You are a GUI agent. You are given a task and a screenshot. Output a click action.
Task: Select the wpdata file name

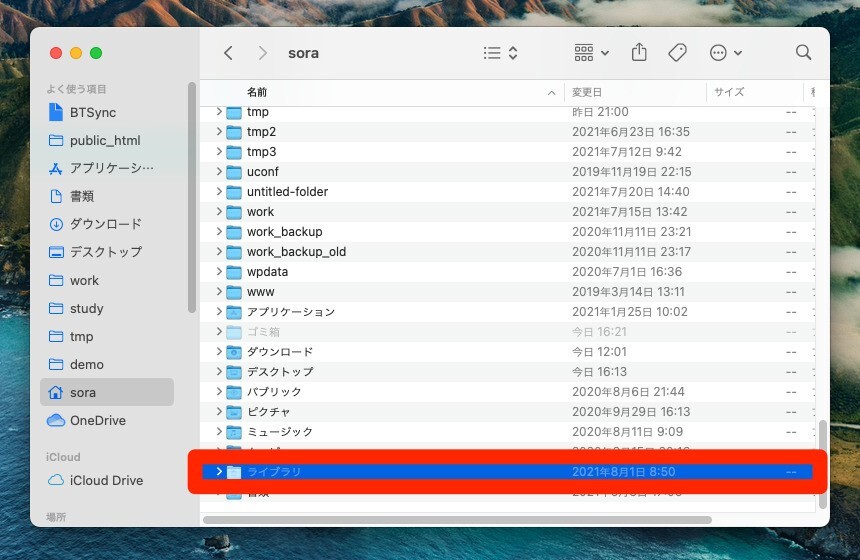[267, 272]
